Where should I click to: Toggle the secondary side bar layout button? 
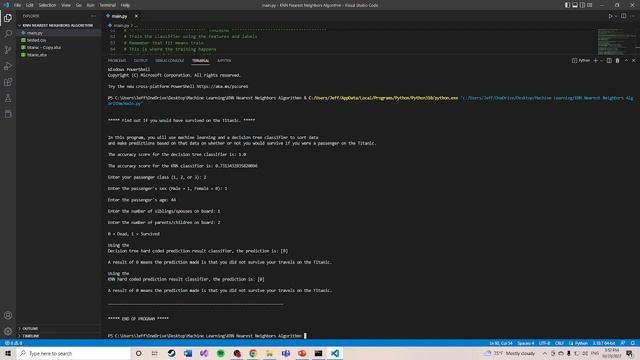tap(582, 5)
